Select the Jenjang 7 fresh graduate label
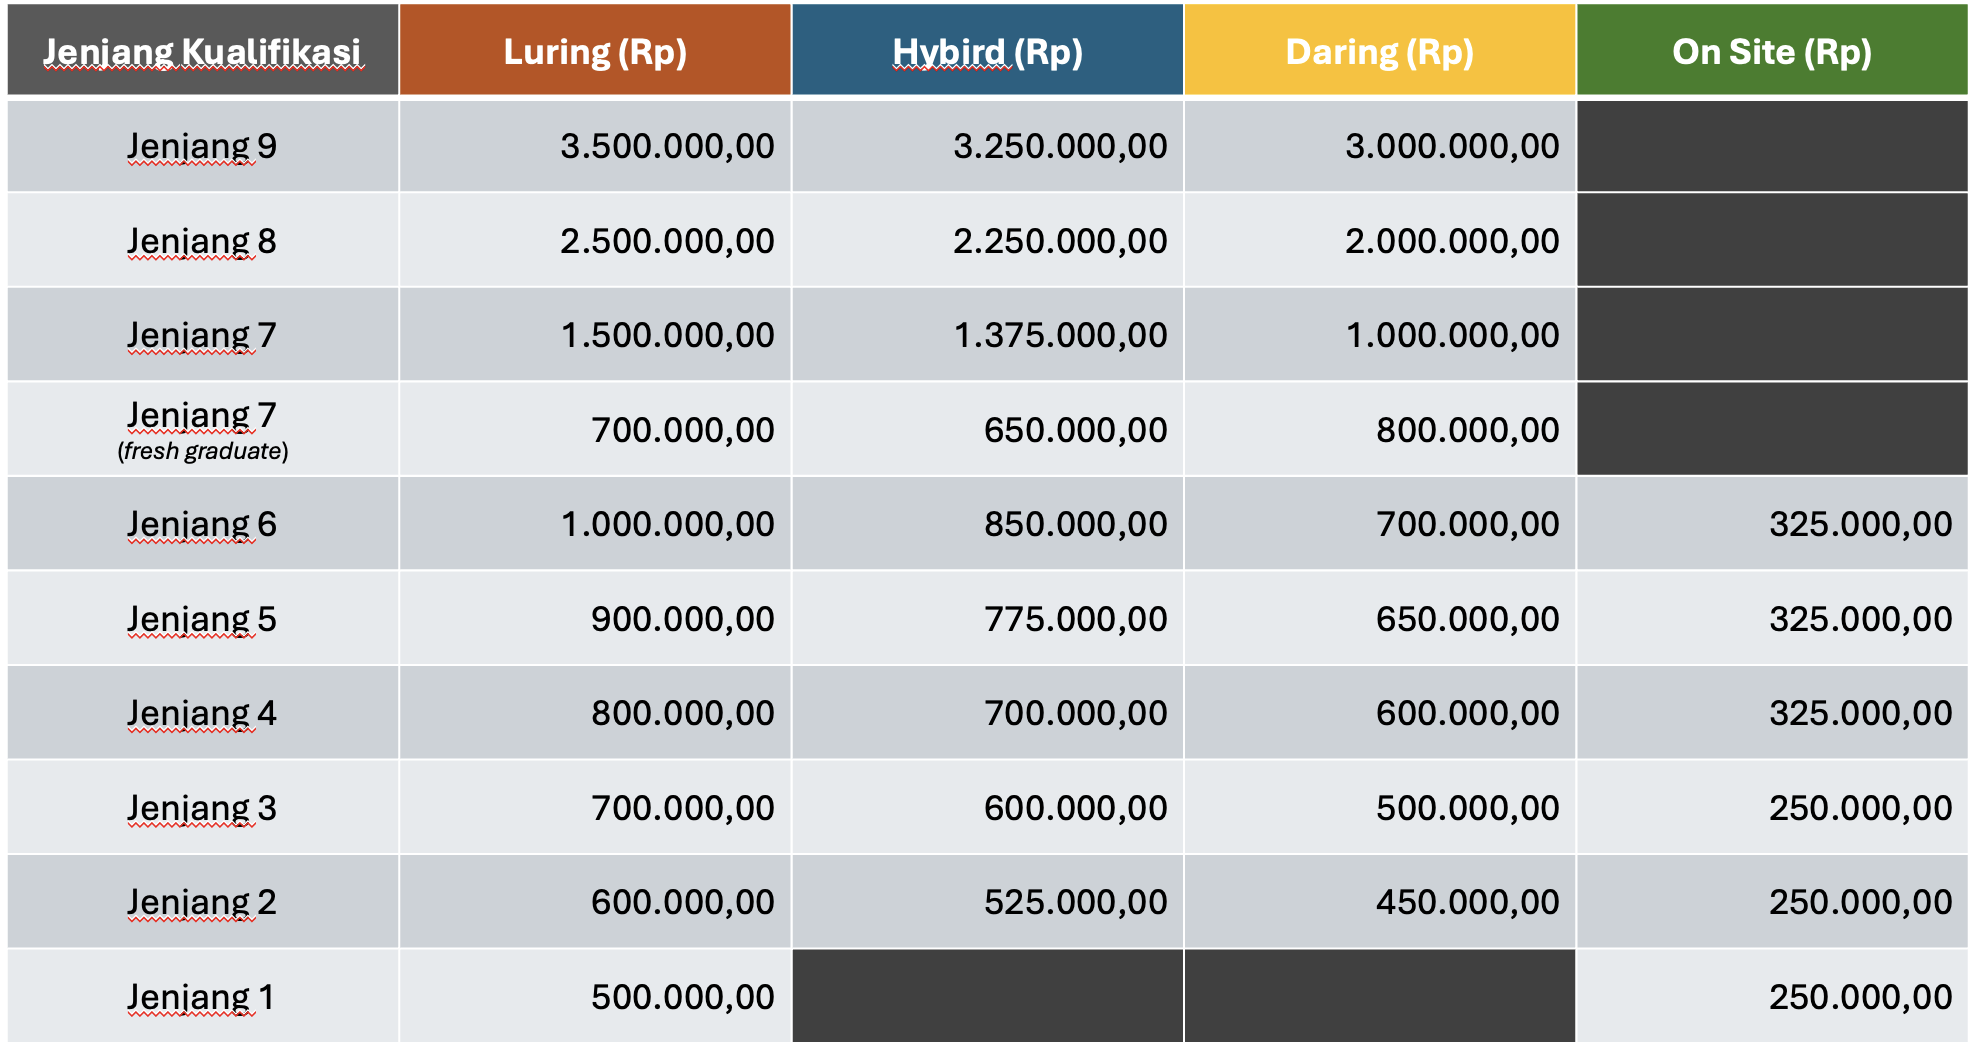 (x=203, y=429)
